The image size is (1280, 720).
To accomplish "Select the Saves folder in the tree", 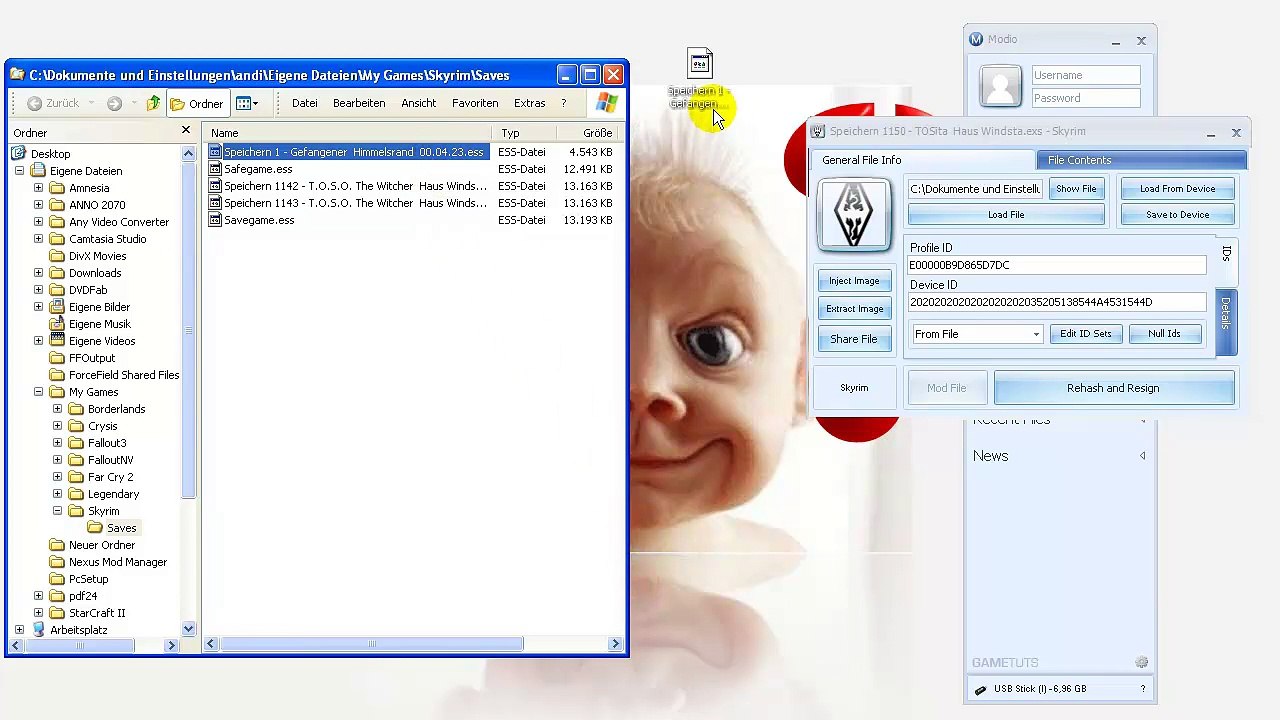I will point(121,528).
